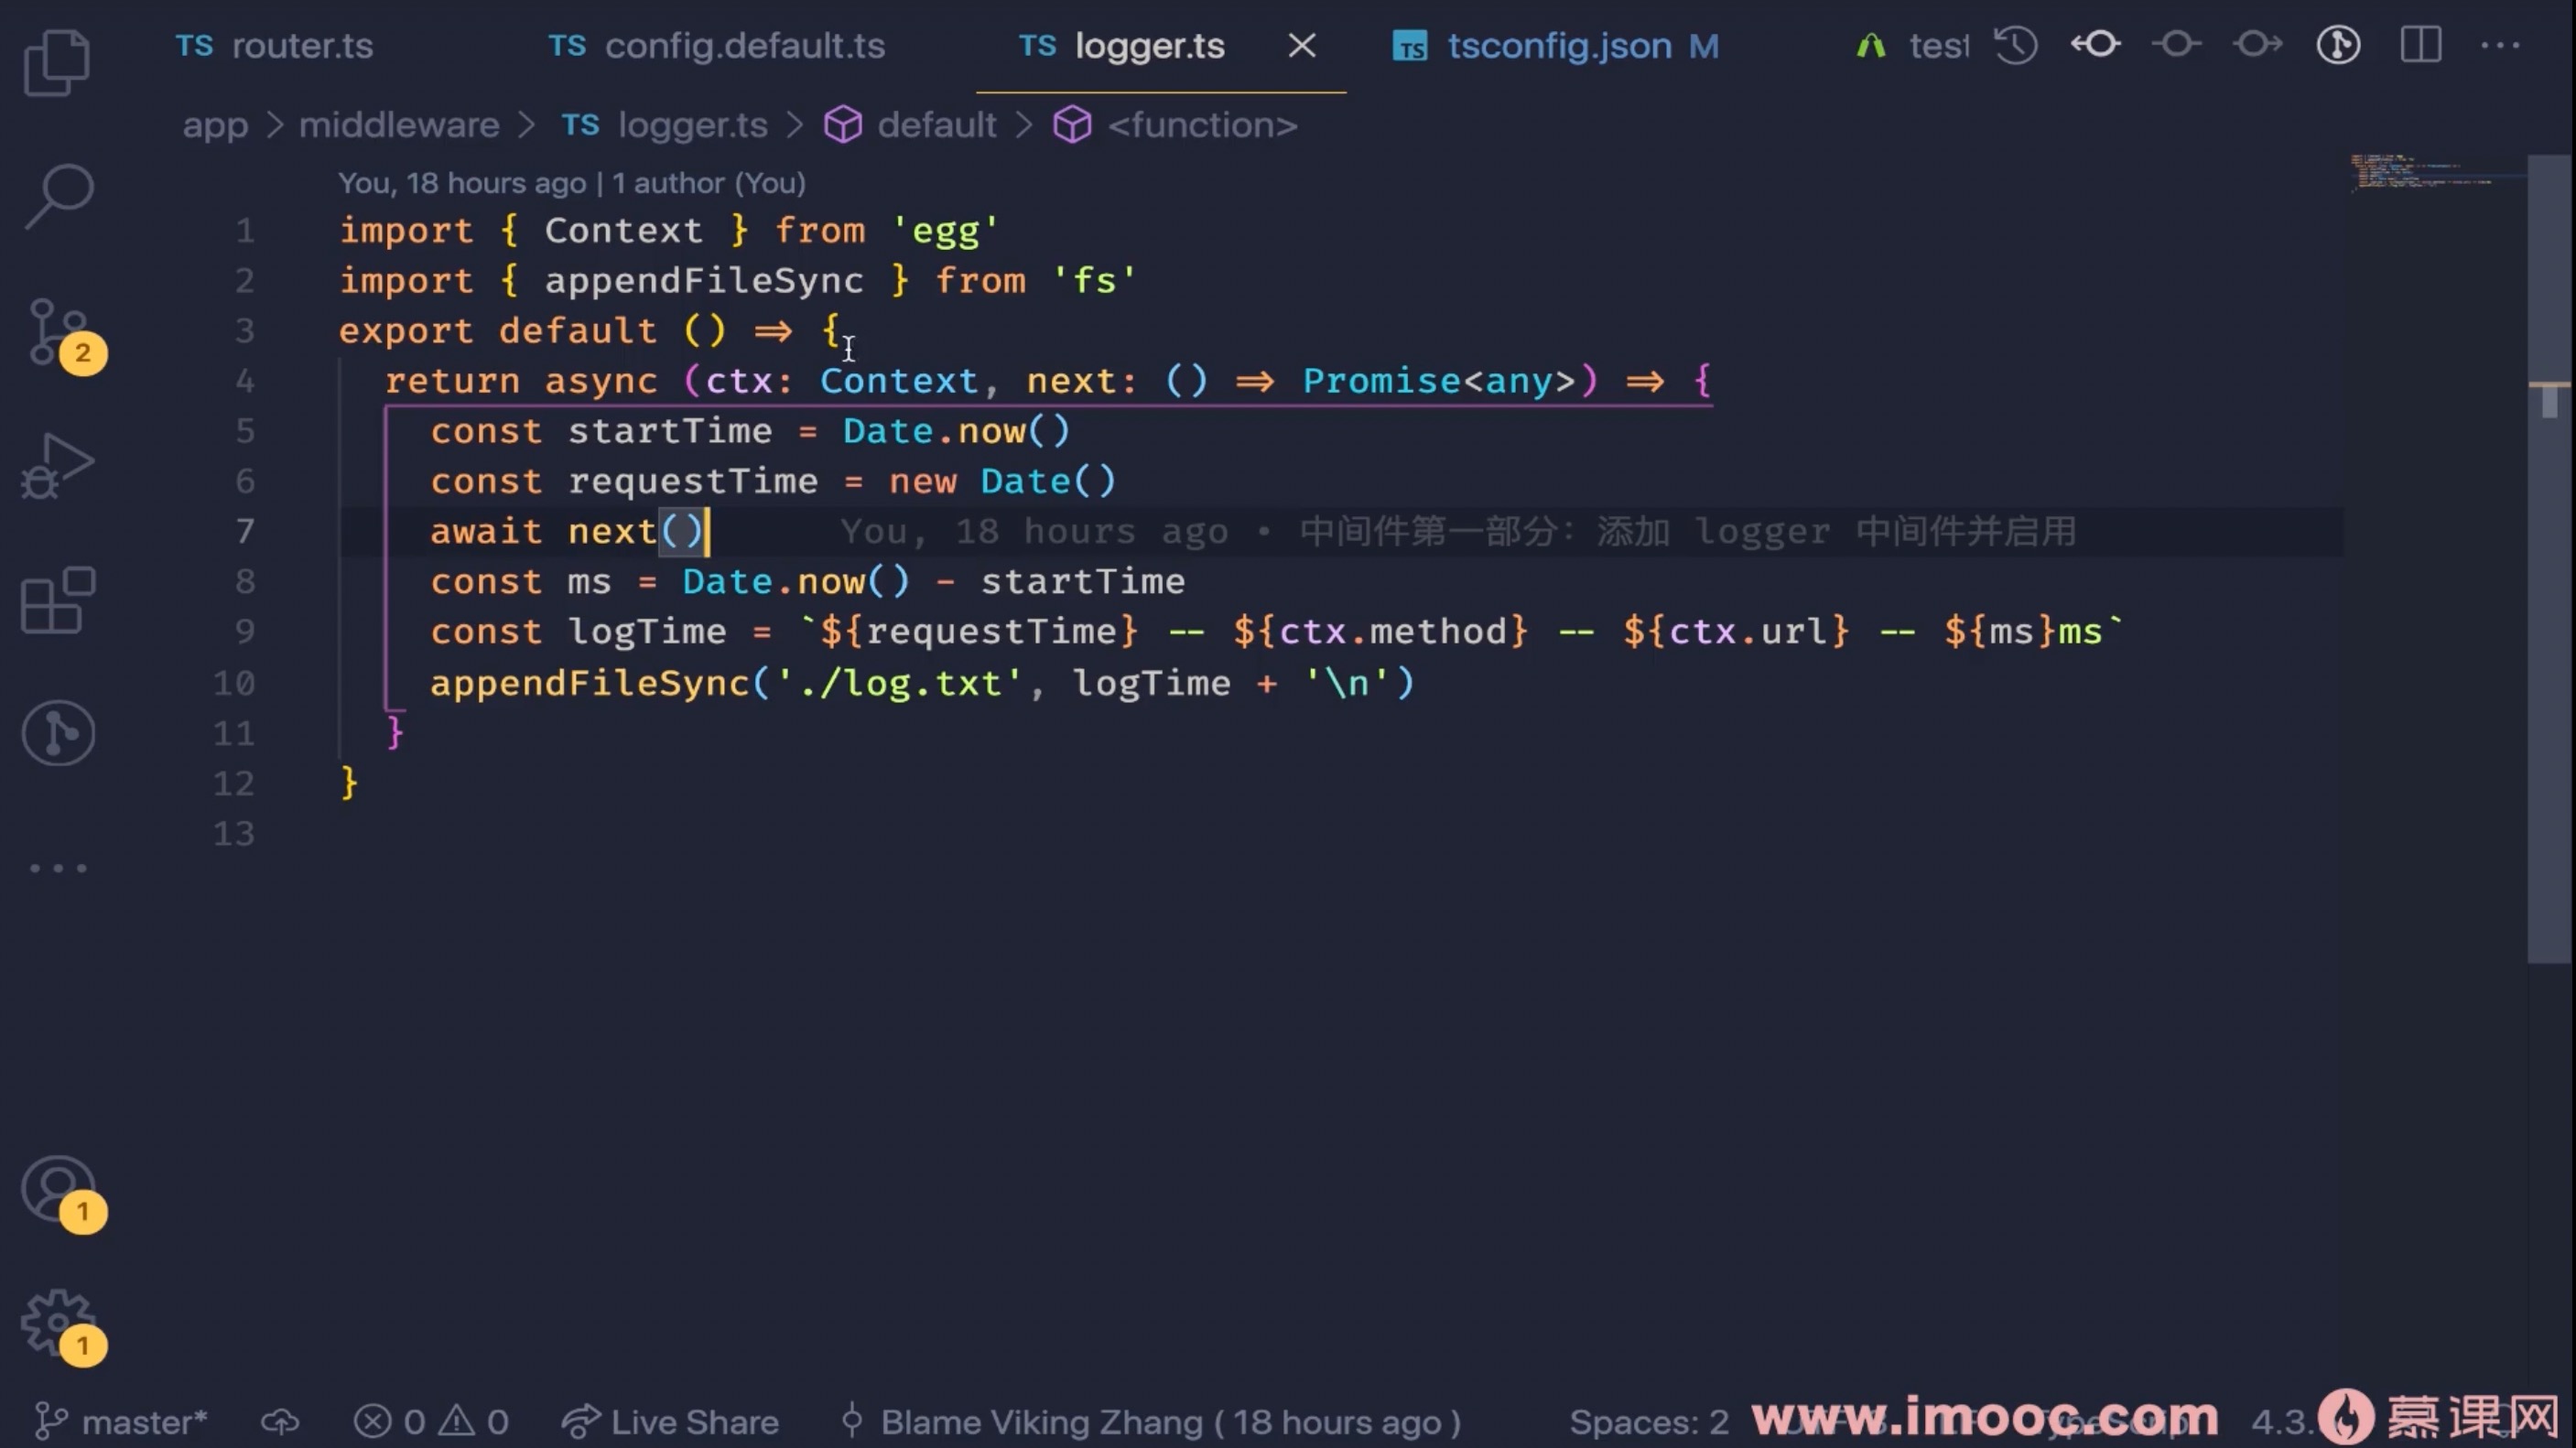
Task: Click the <function> symbol breadcrumb
Action: (1175, 125)
